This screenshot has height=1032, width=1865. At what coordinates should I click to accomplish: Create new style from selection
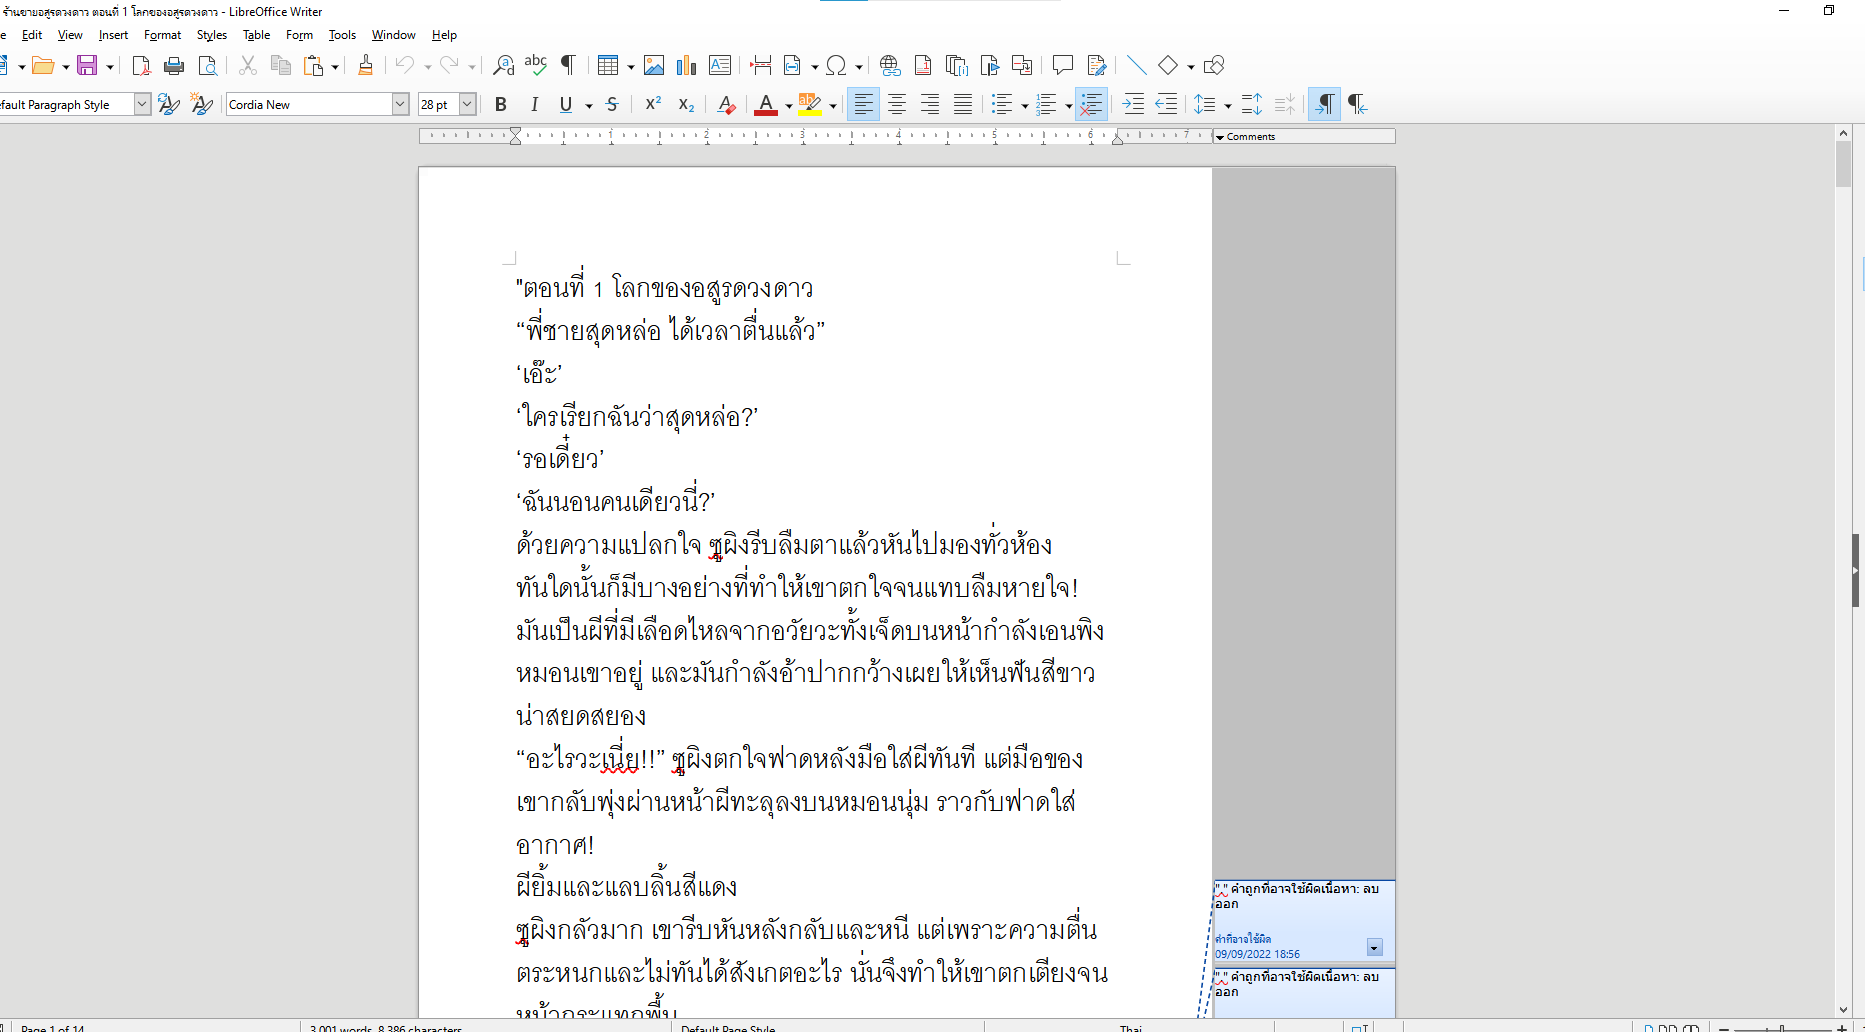pos(202,105)
